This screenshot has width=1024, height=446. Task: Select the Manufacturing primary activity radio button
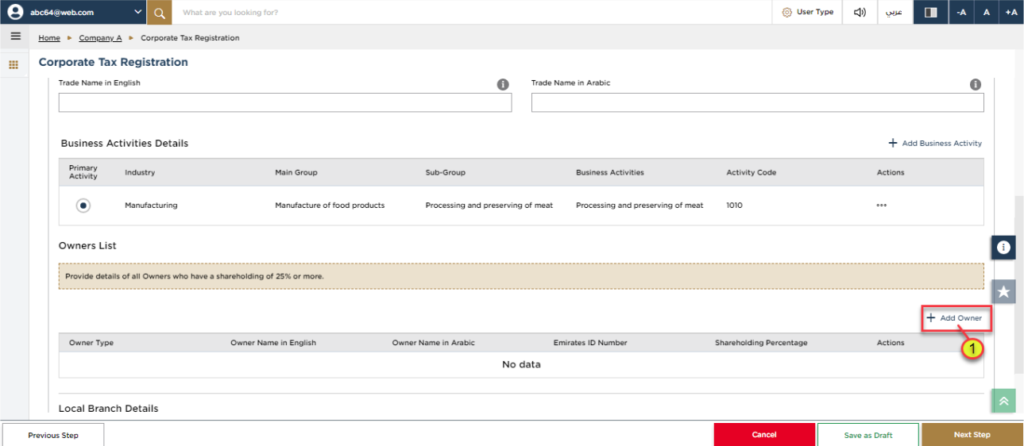[83, 205]
